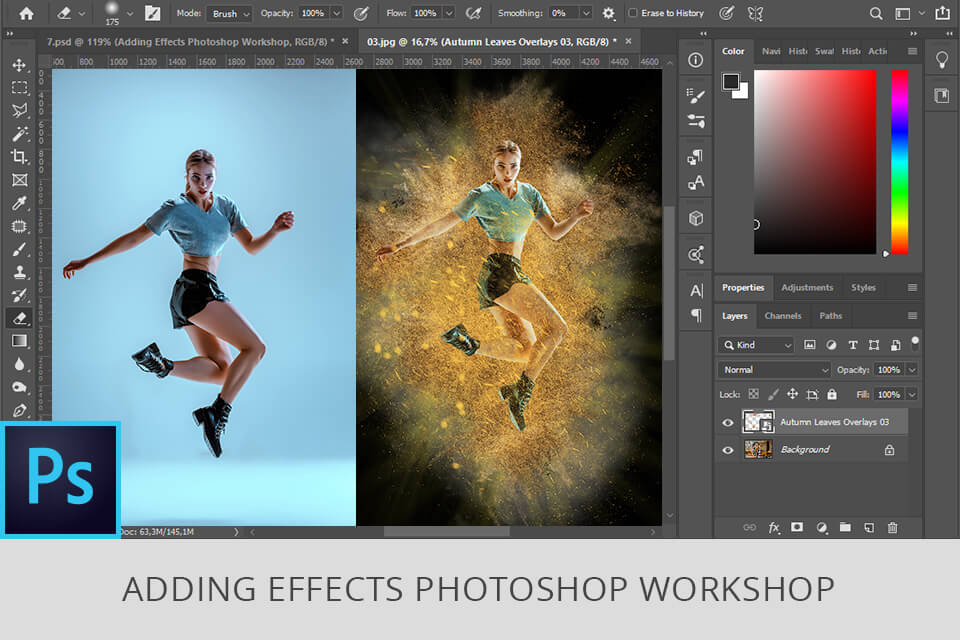Select the Move tool
Screen dimensions: 960x640
click(18, 63)
